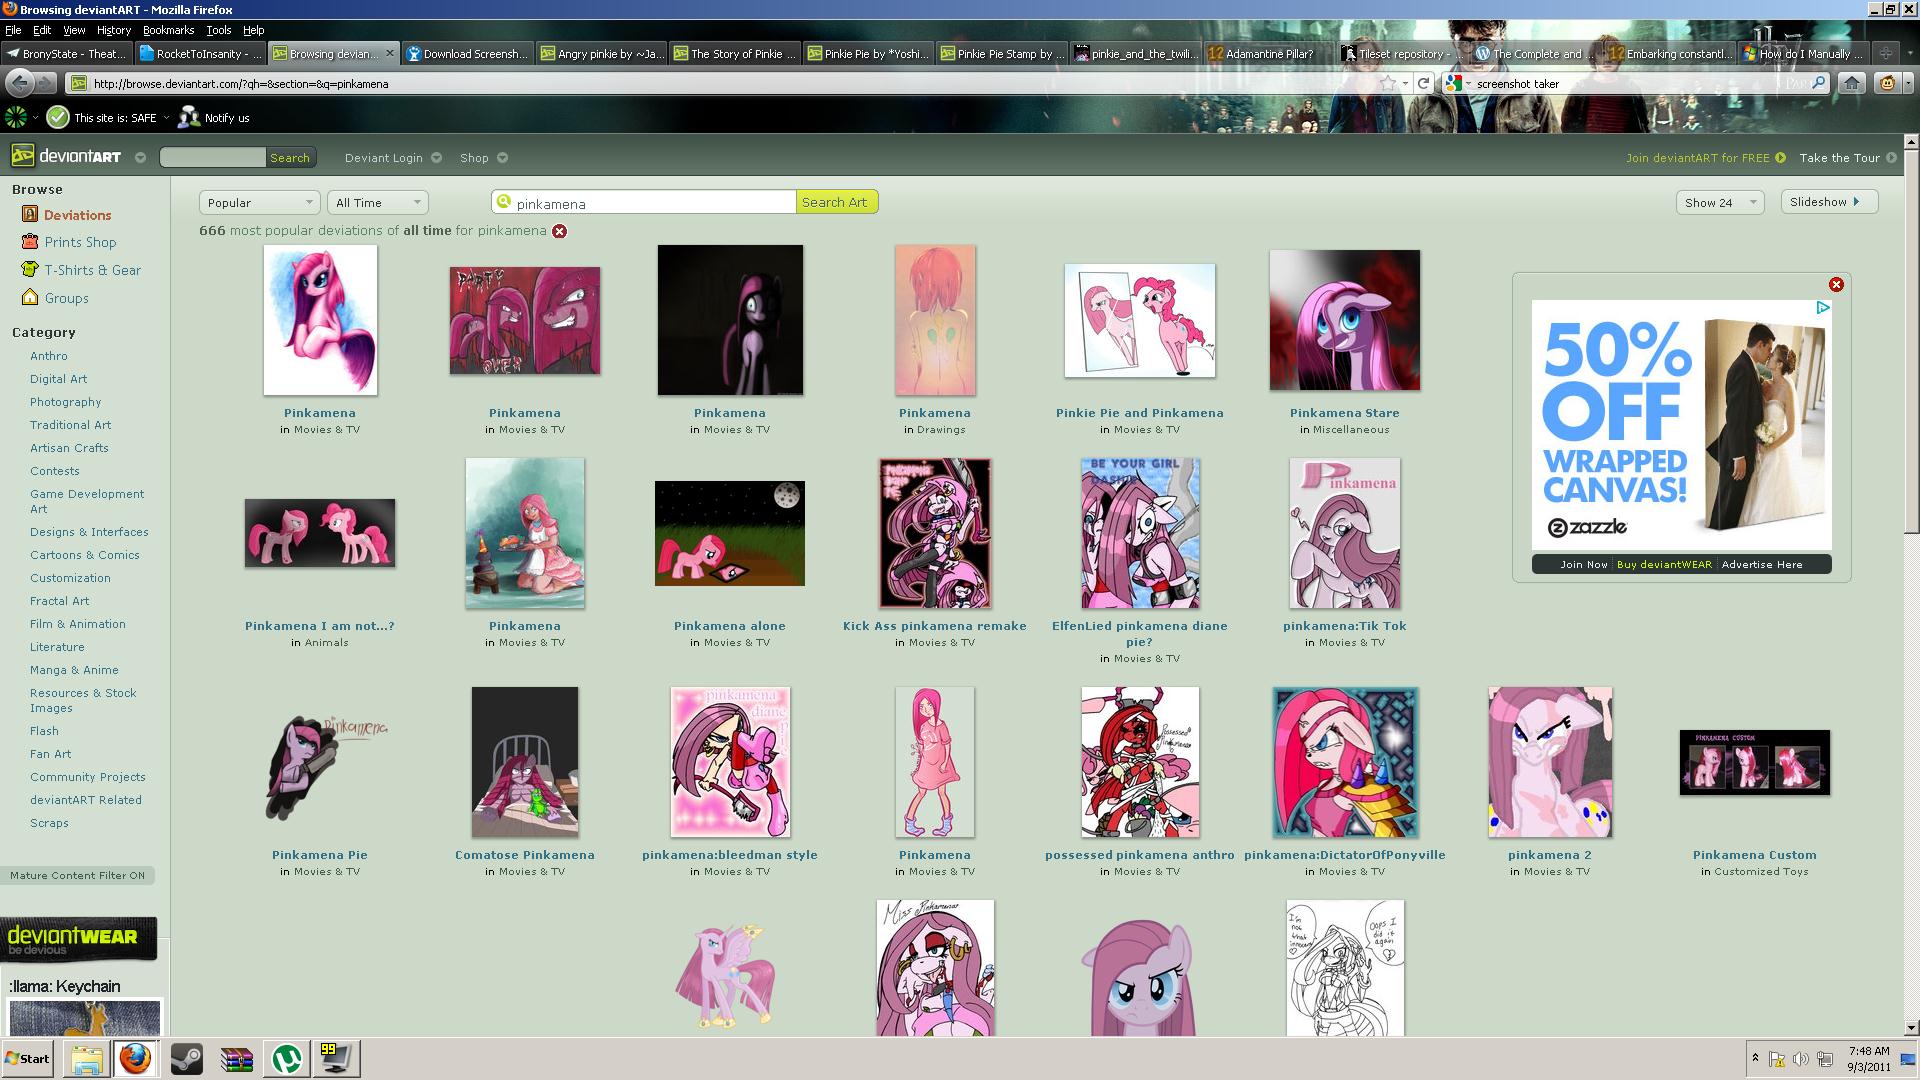Open the Groups house icon
1920x1080 pixels.
point(30,298)
